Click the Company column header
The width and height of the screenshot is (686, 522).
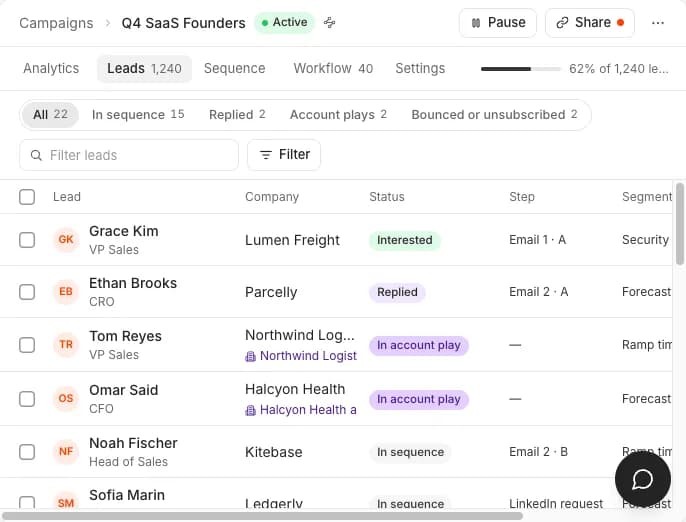[x=272, y=197]
